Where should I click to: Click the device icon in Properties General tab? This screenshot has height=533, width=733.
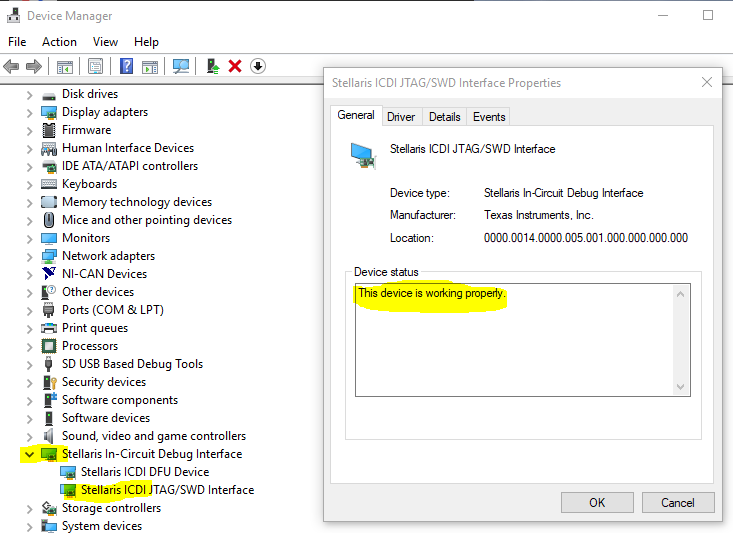click(363, 156)
